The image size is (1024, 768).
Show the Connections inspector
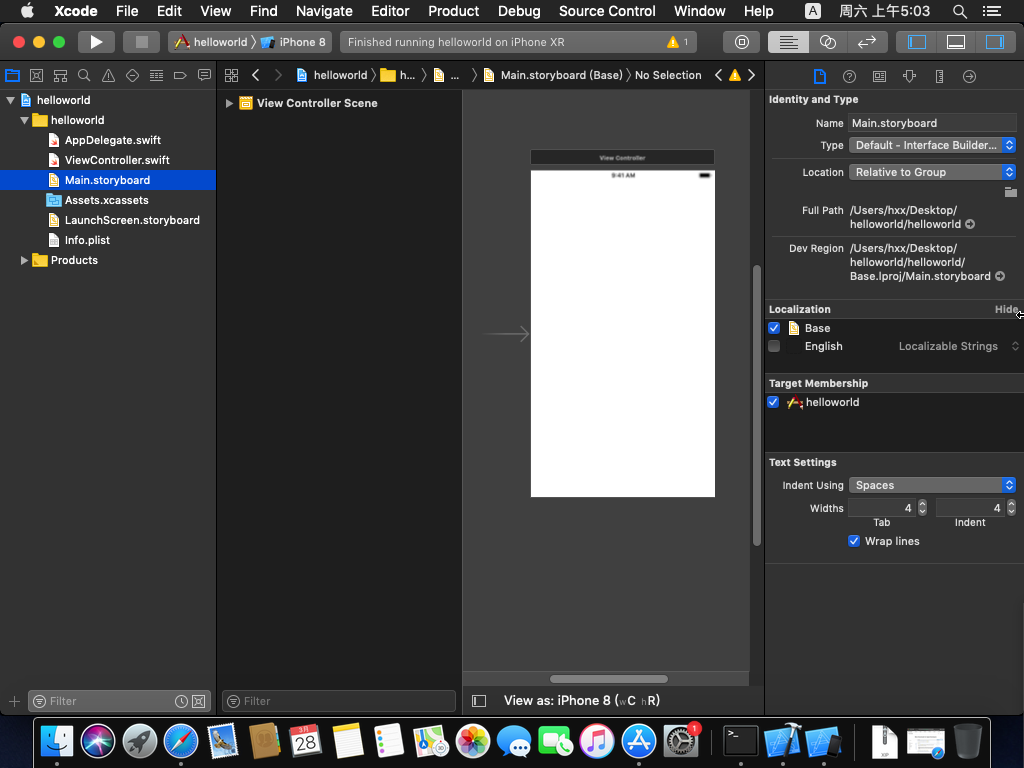point(969,76)
